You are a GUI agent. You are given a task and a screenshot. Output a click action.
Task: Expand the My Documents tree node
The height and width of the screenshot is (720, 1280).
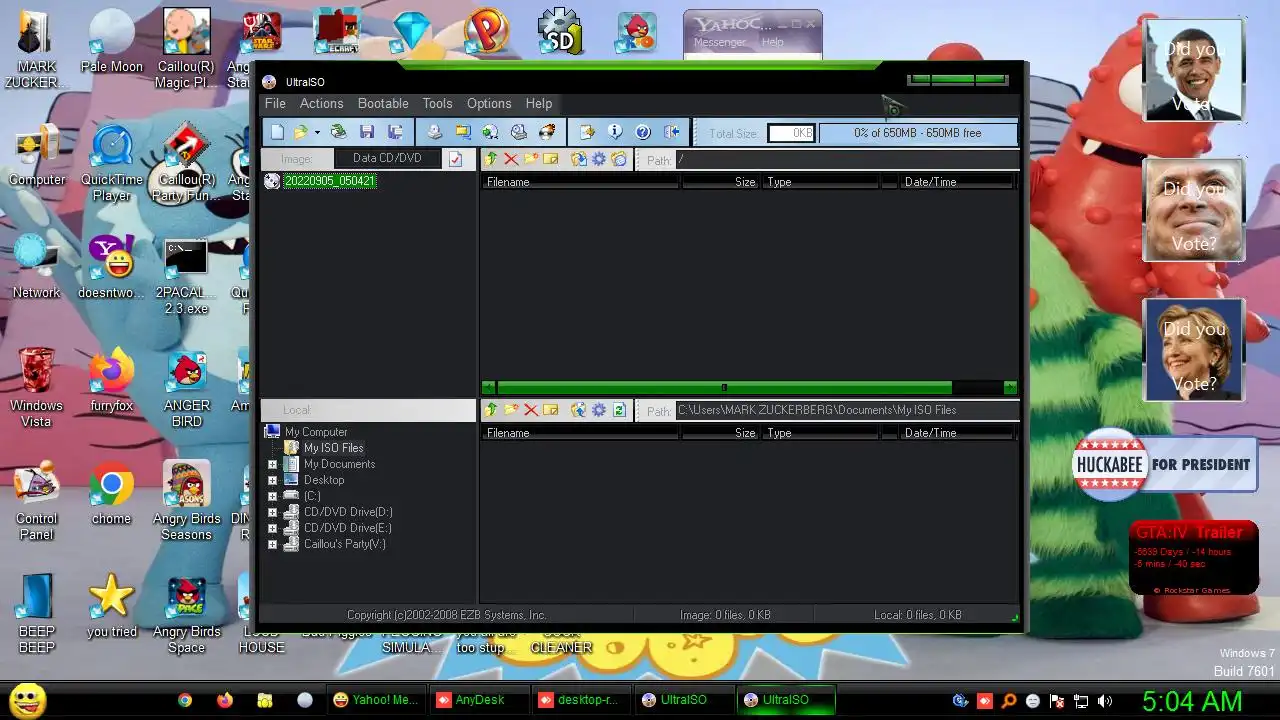272,465
